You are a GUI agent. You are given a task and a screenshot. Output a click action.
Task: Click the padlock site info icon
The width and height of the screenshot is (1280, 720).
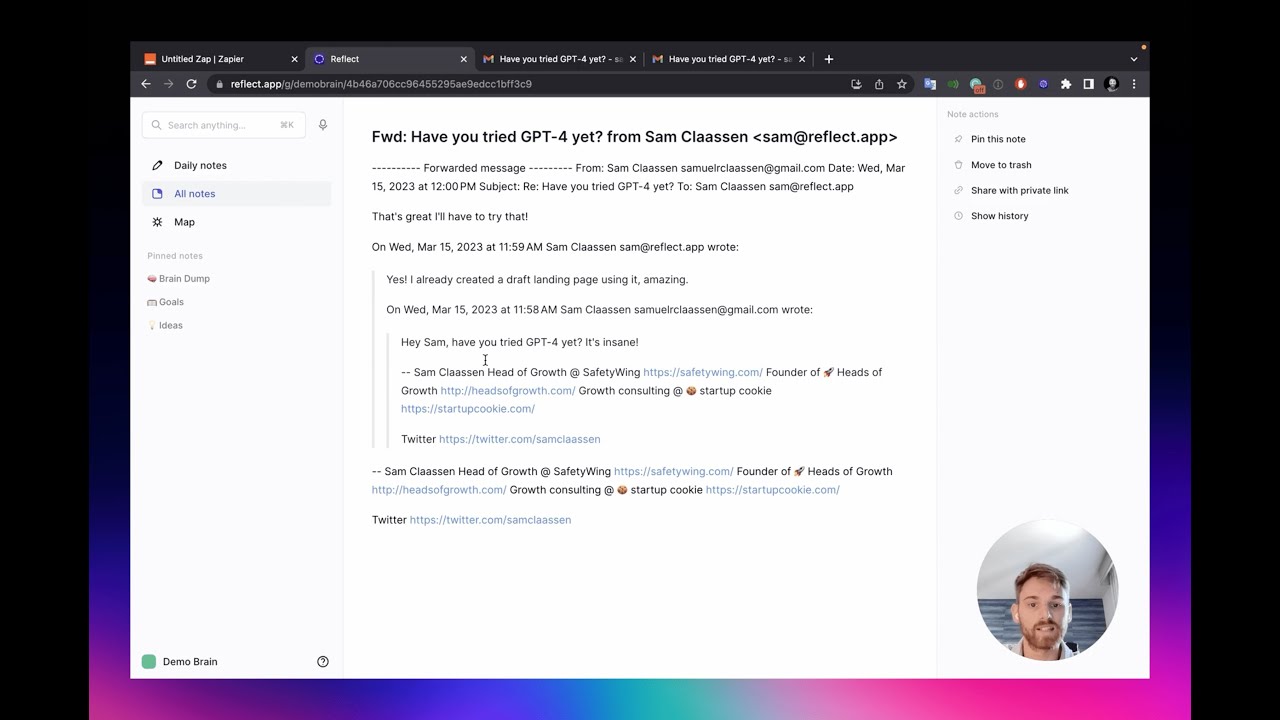coord(219,84)
